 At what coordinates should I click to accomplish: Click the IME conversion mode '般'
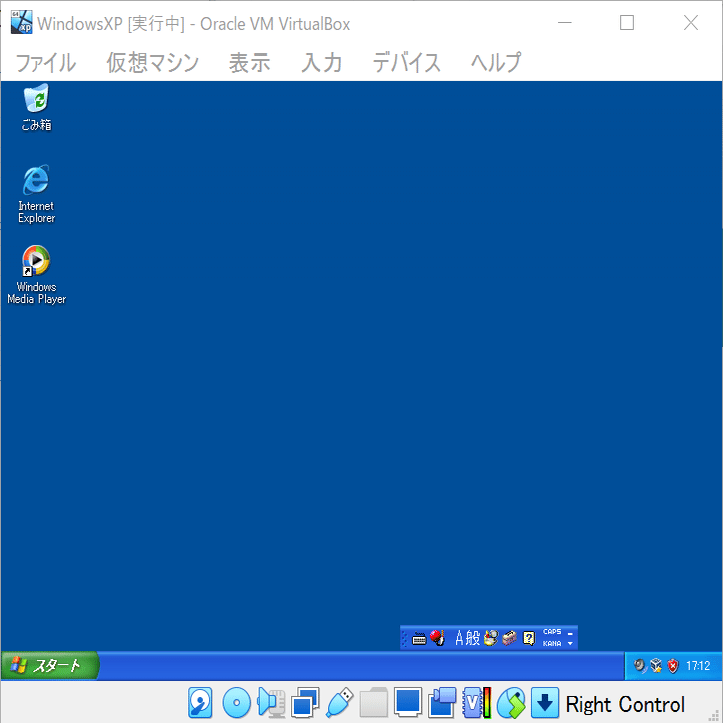pyautogui.click(x=473, y=638)
